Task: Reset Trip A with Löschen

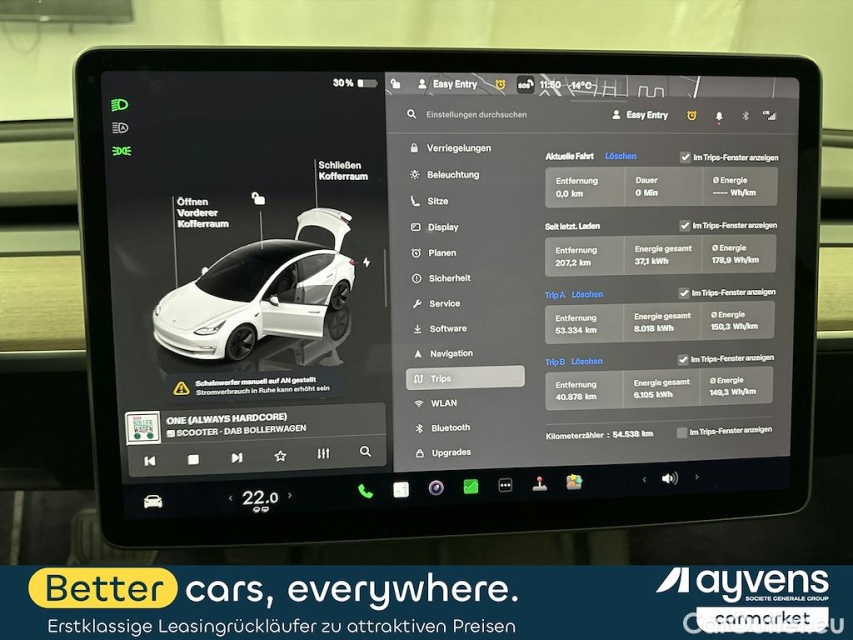Action: tap(587, 294)
